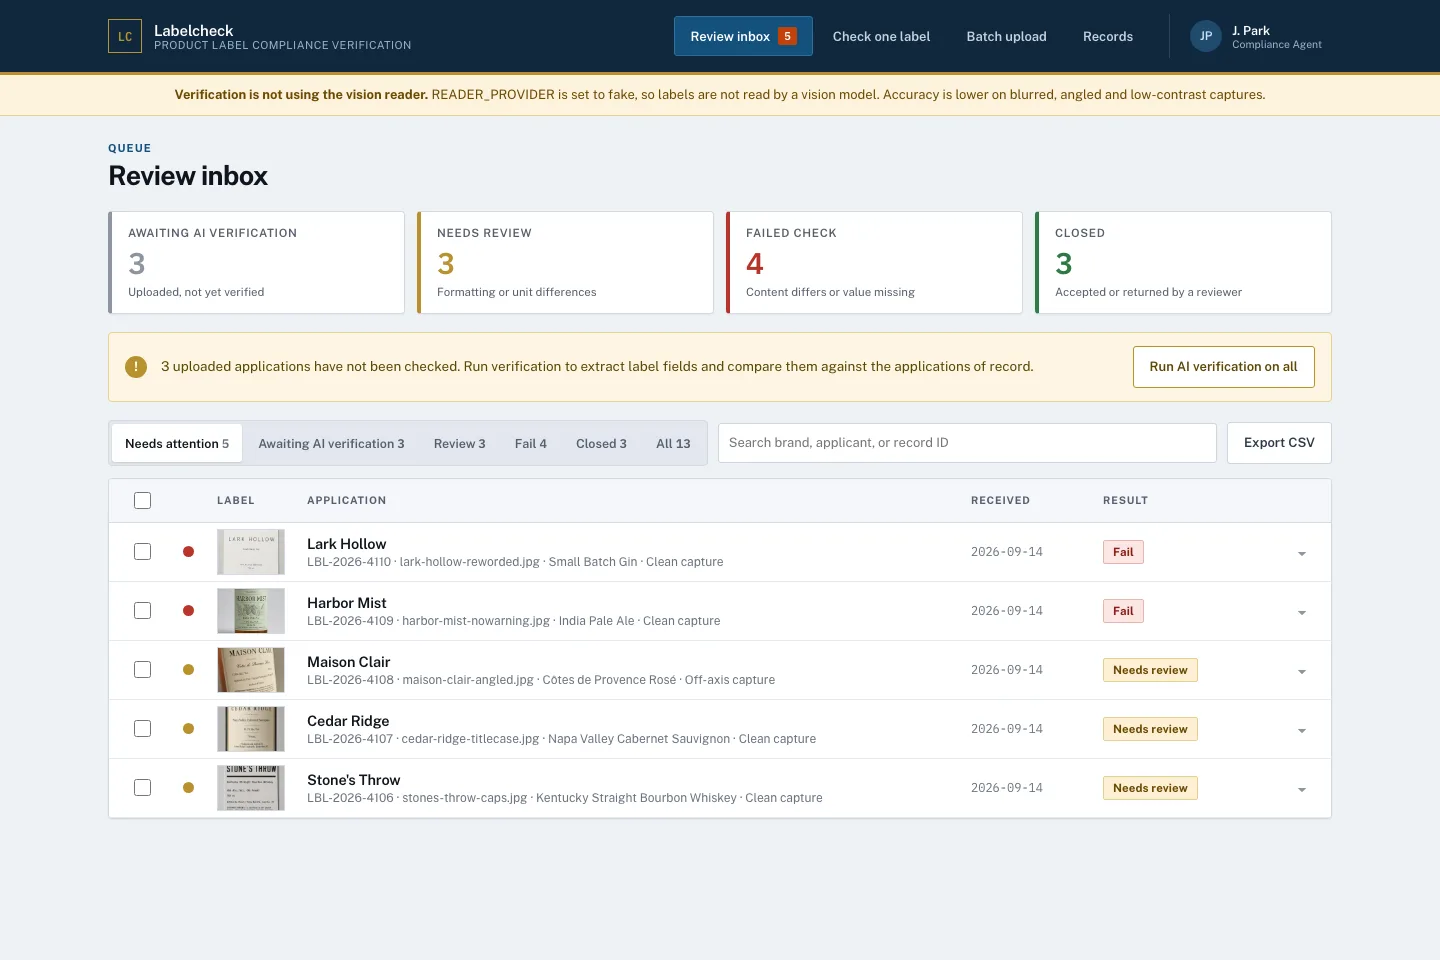Select the Needs attention 5 tab
The image size is (1440, 960).
click(x=177, y=443)
